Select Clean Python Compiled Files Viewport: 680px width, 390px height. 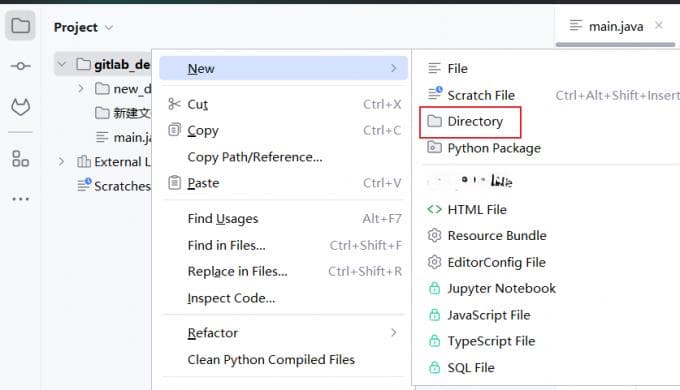pos(284,359)
